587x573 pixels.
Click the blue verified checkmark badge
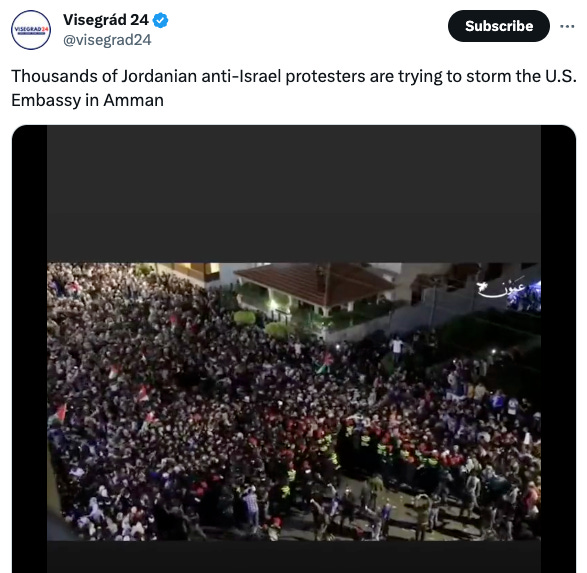pyautogui.click(x=161, y=20)
